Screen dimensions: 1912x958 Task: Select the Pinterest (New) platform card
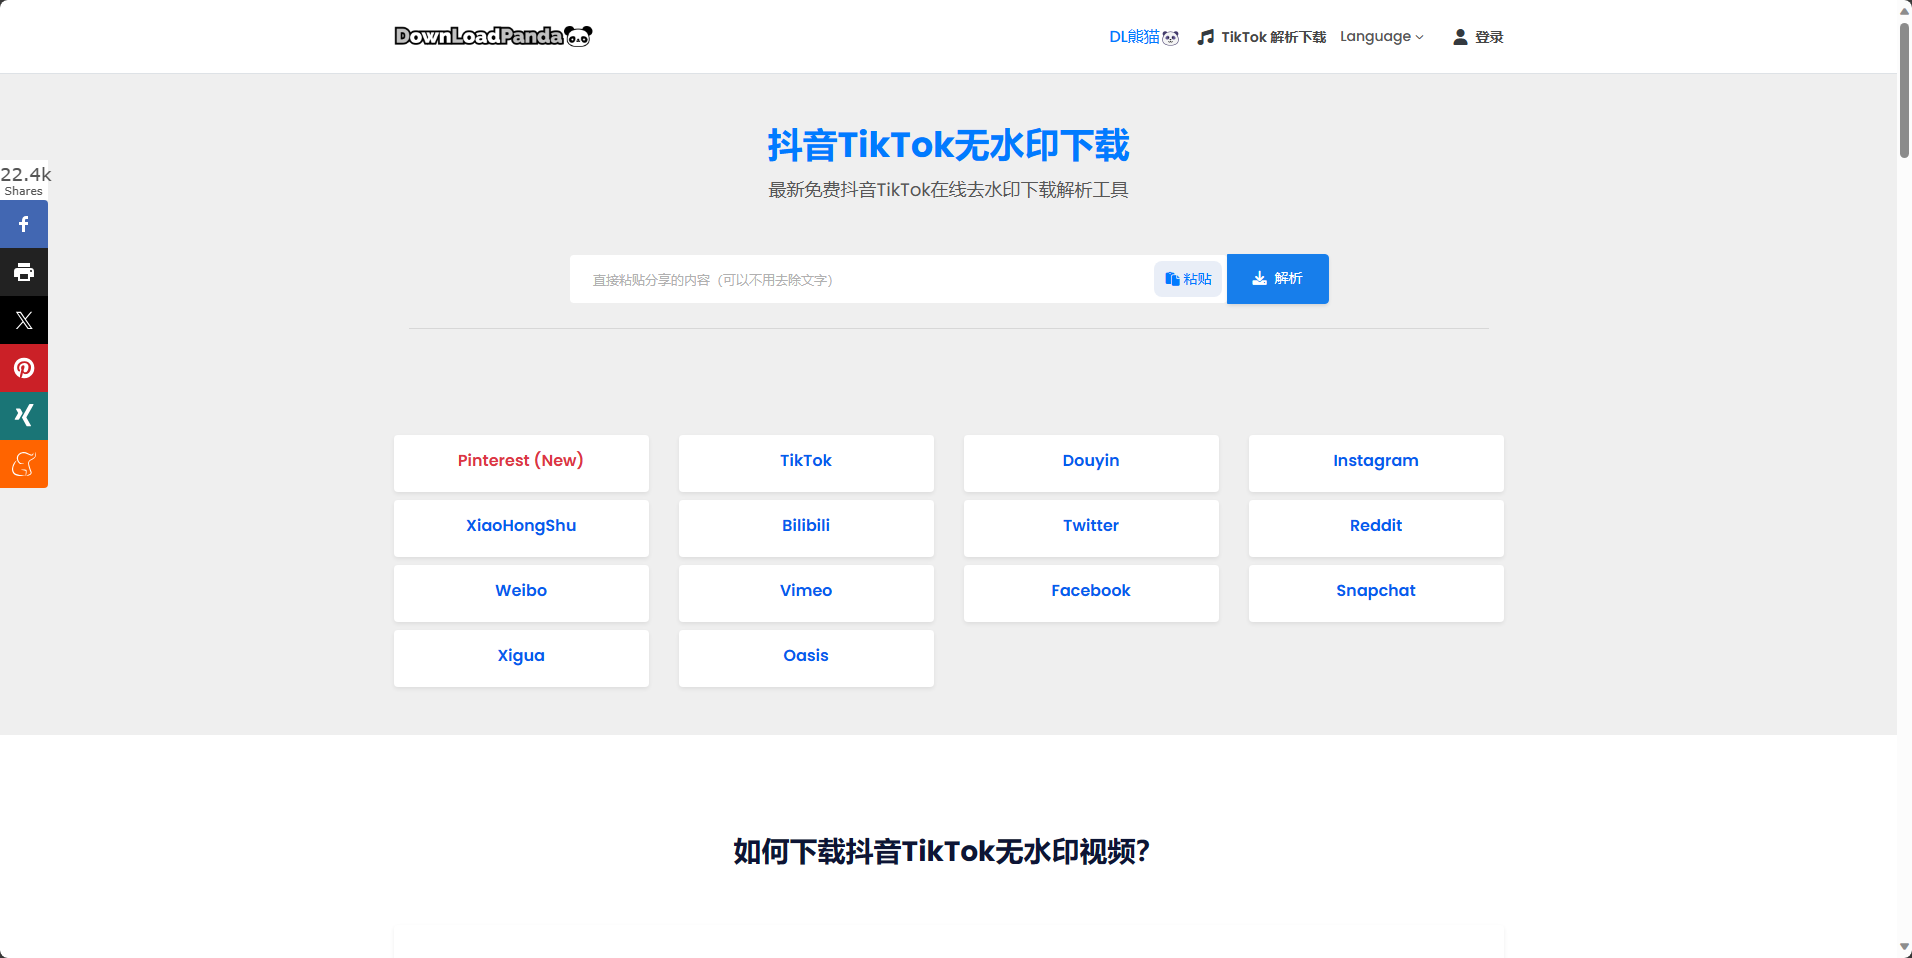[x=521, y=461]
